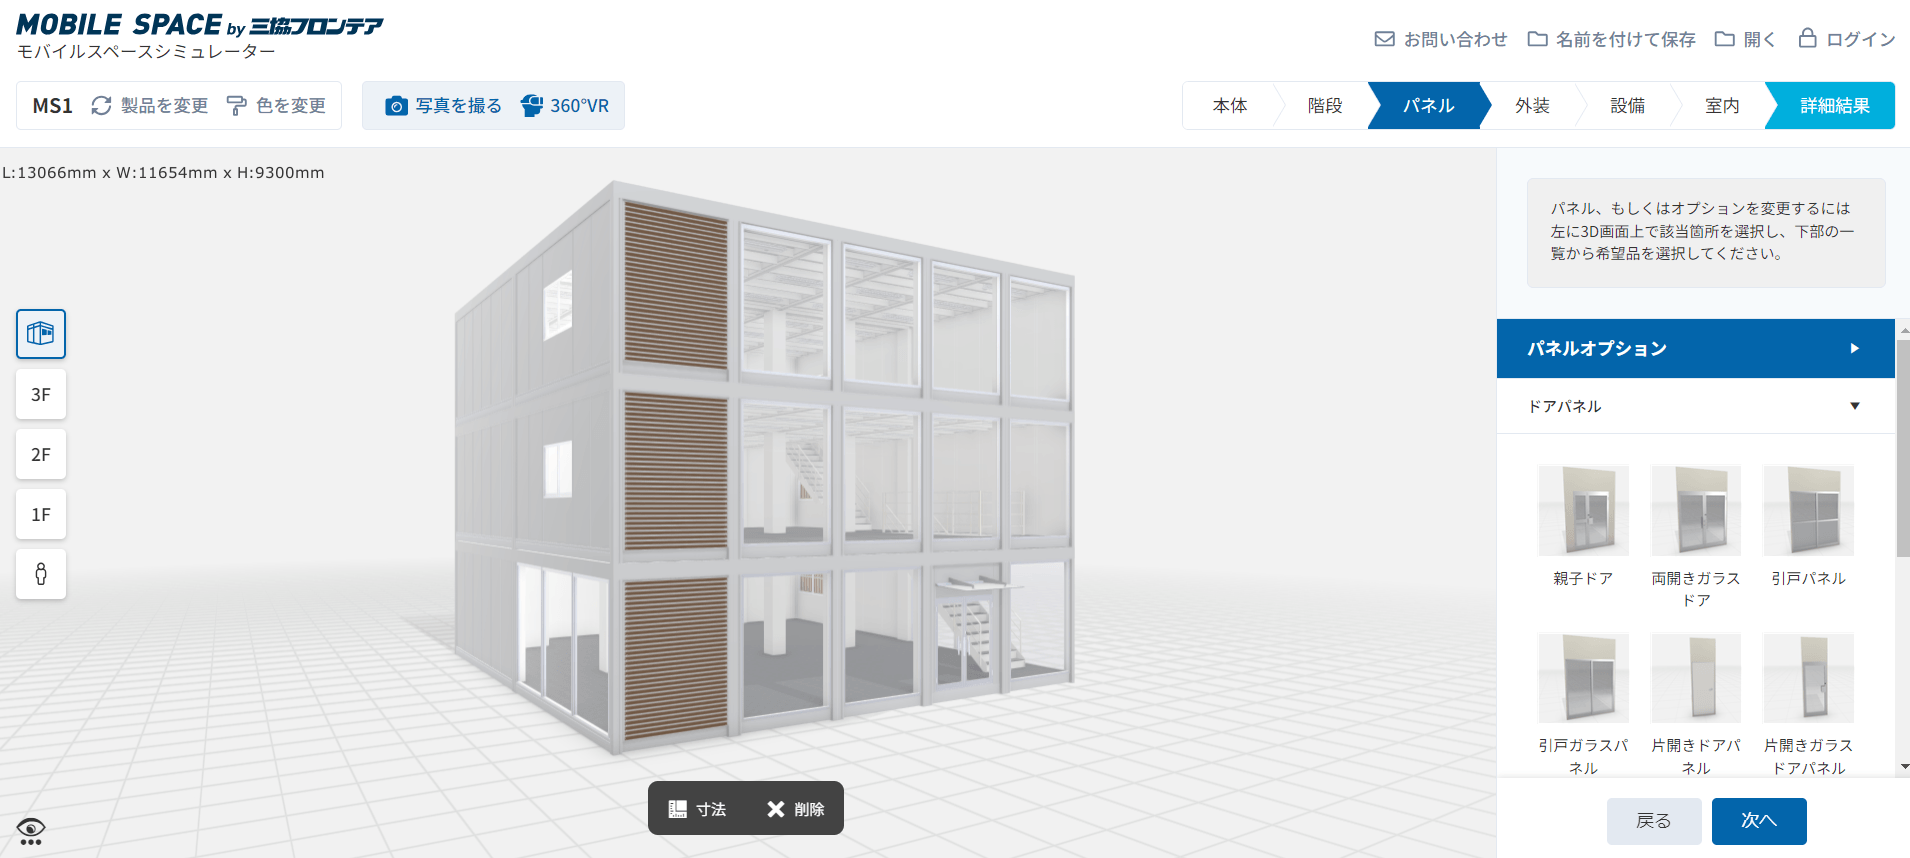Go to the 外装 step tab
Image resolution: width=1910 pixels, height=858 pixels.
tap(1531, 106)
